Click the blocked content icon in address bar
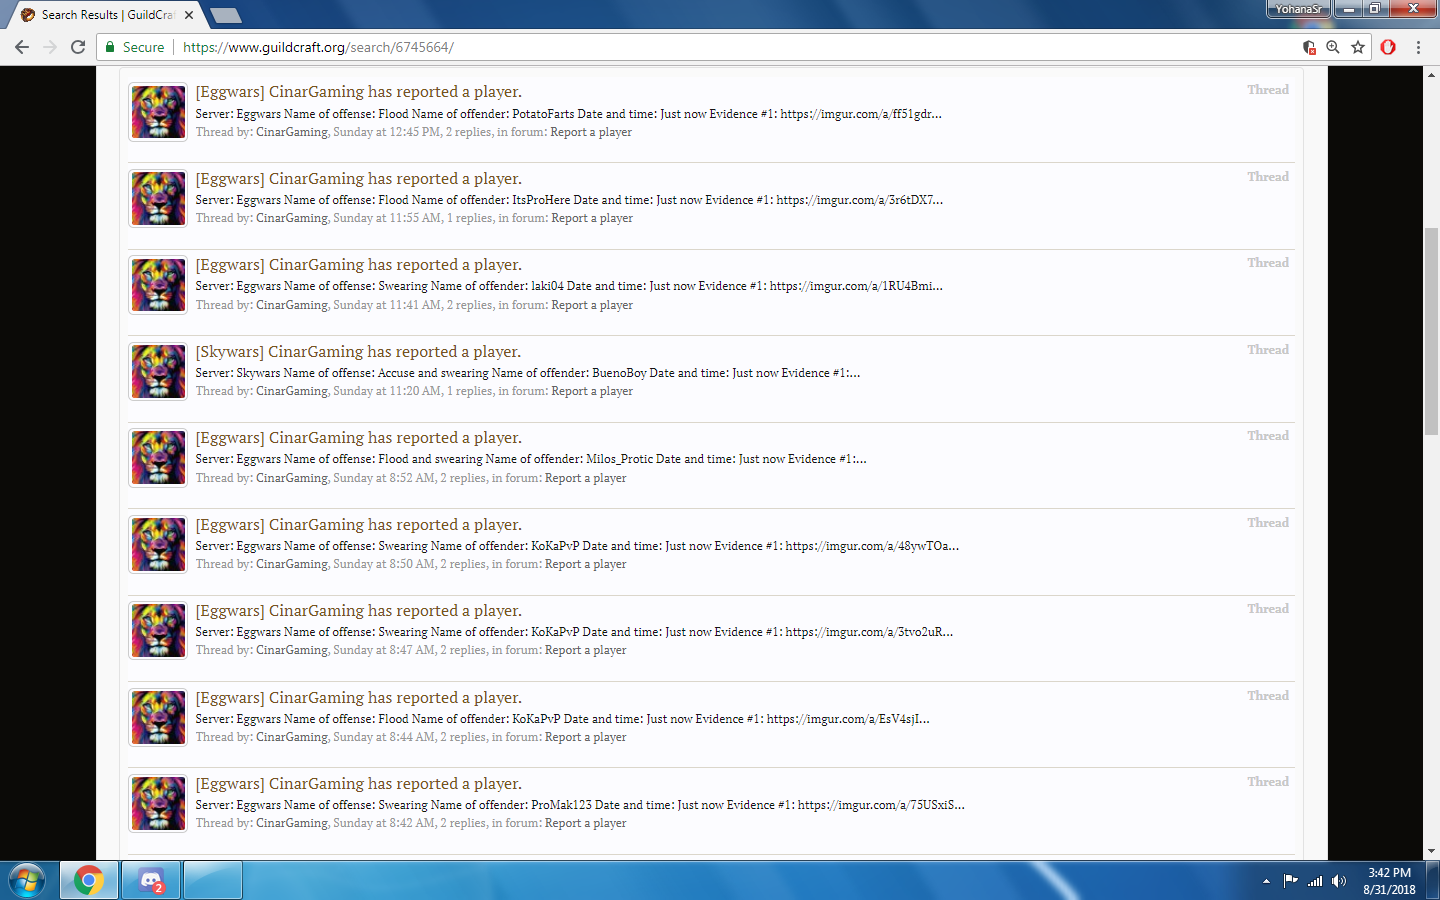1440x900 pixels. [x=1309, y=47]
